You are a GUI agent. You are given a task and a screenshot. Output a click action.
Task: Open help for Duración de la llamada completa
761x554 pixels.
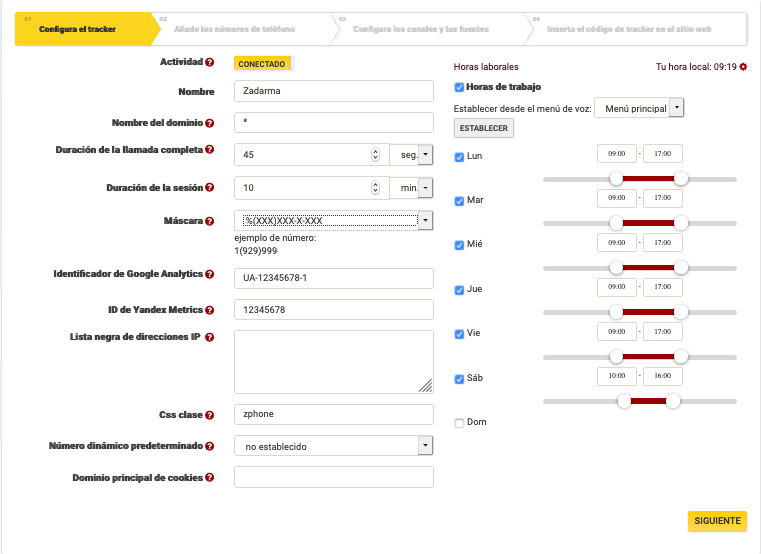coord(209,150)
